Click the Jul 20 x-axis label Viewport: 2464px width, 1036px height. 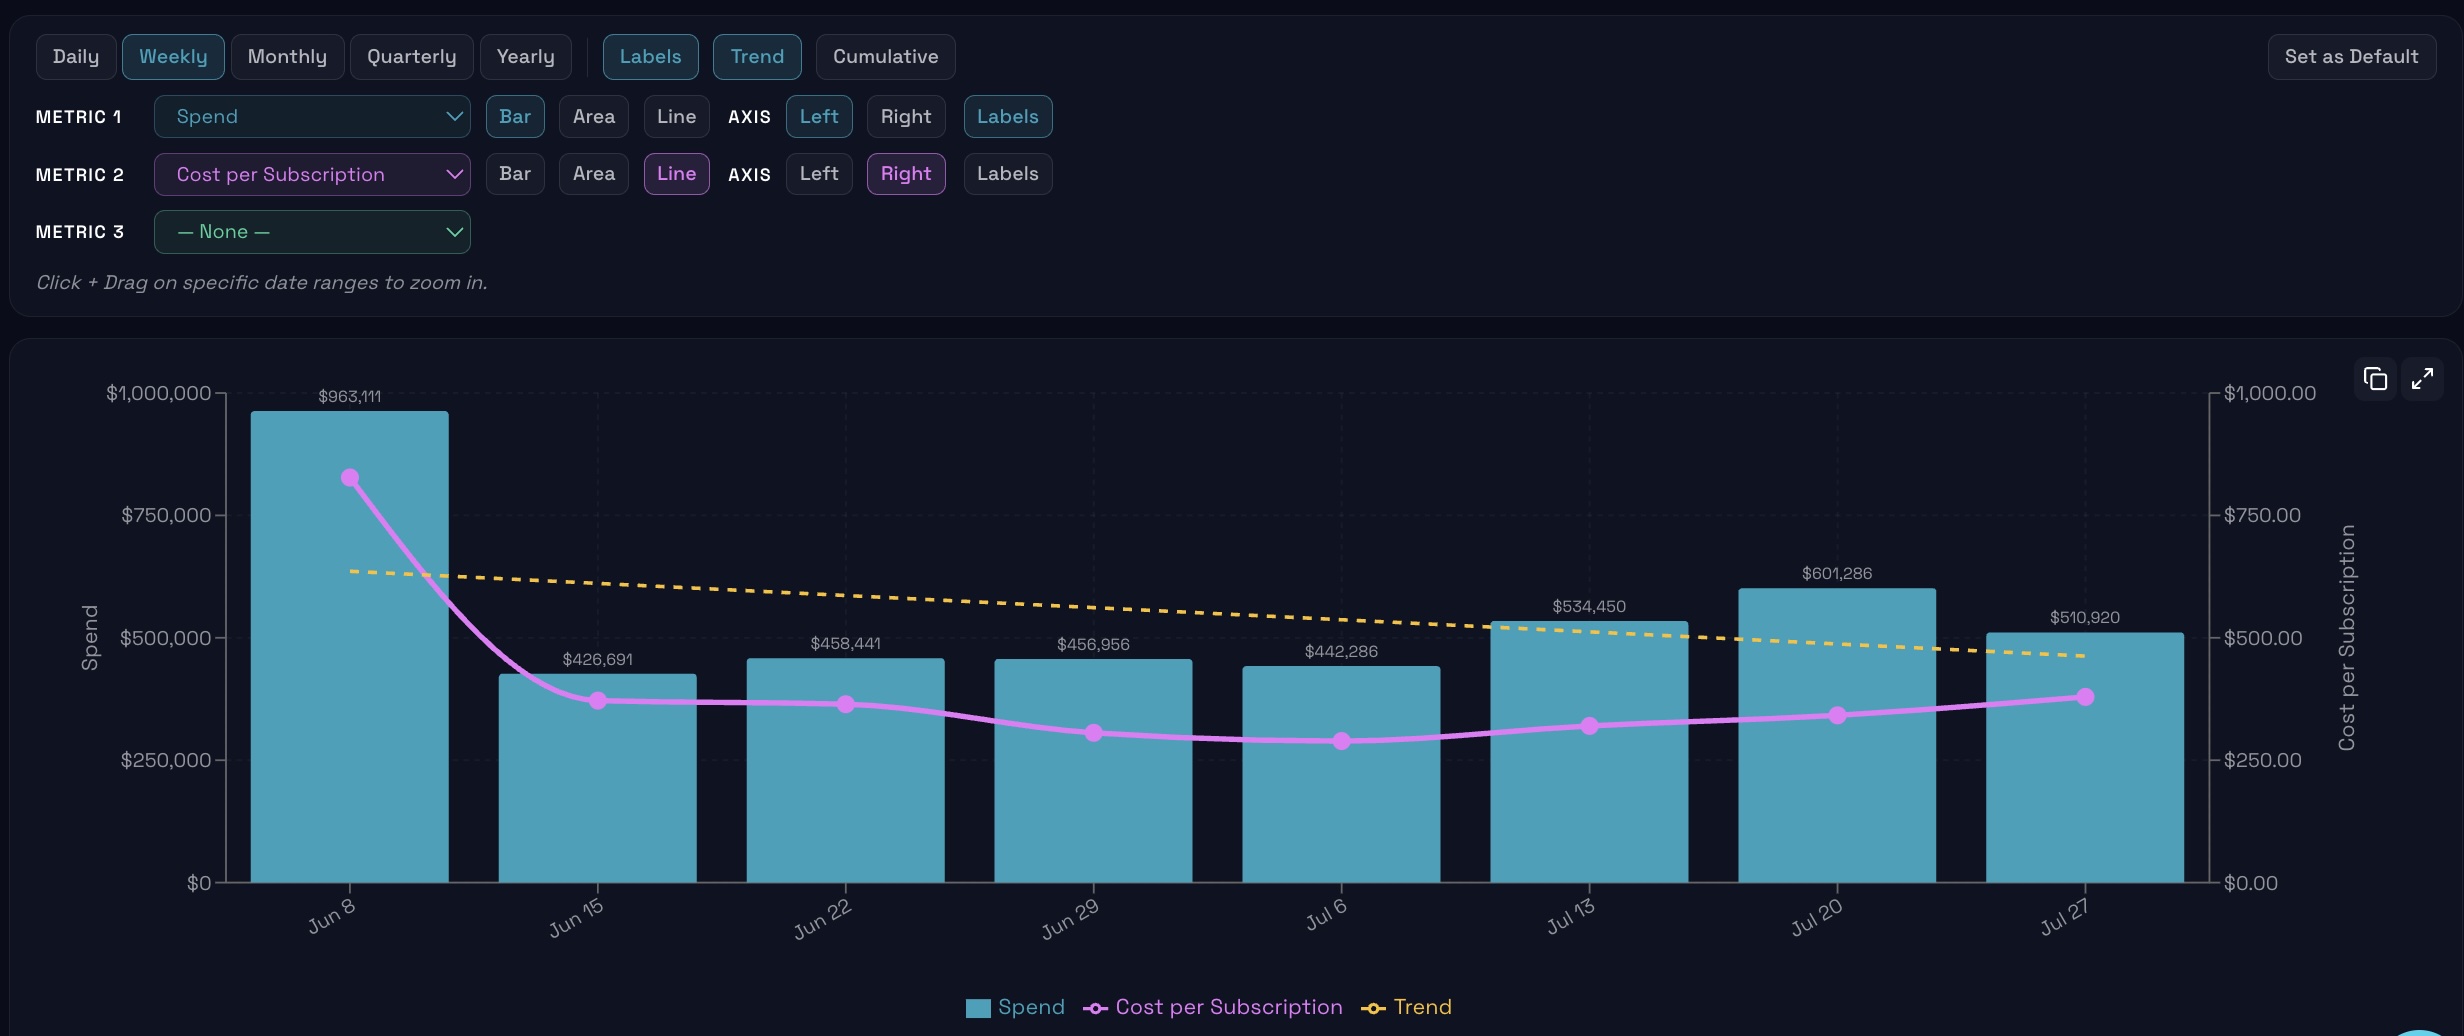click(x=1817, y=917)
